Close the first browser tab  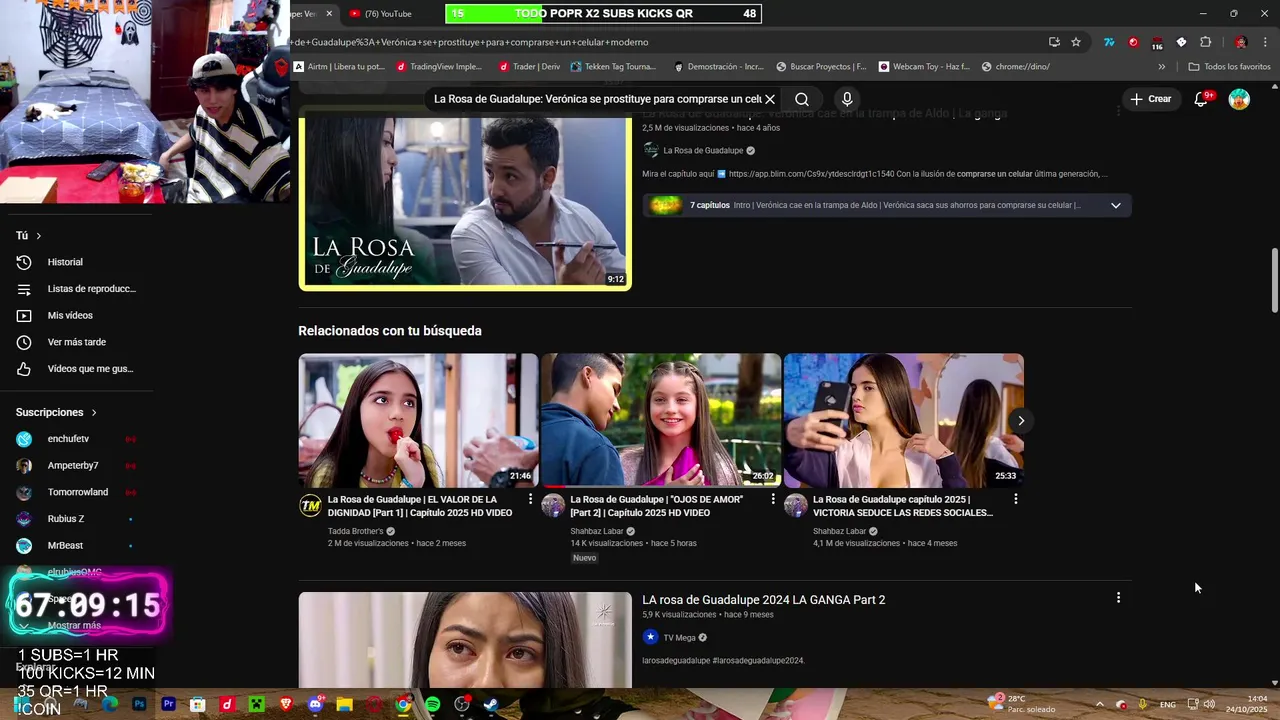(329, 14)
